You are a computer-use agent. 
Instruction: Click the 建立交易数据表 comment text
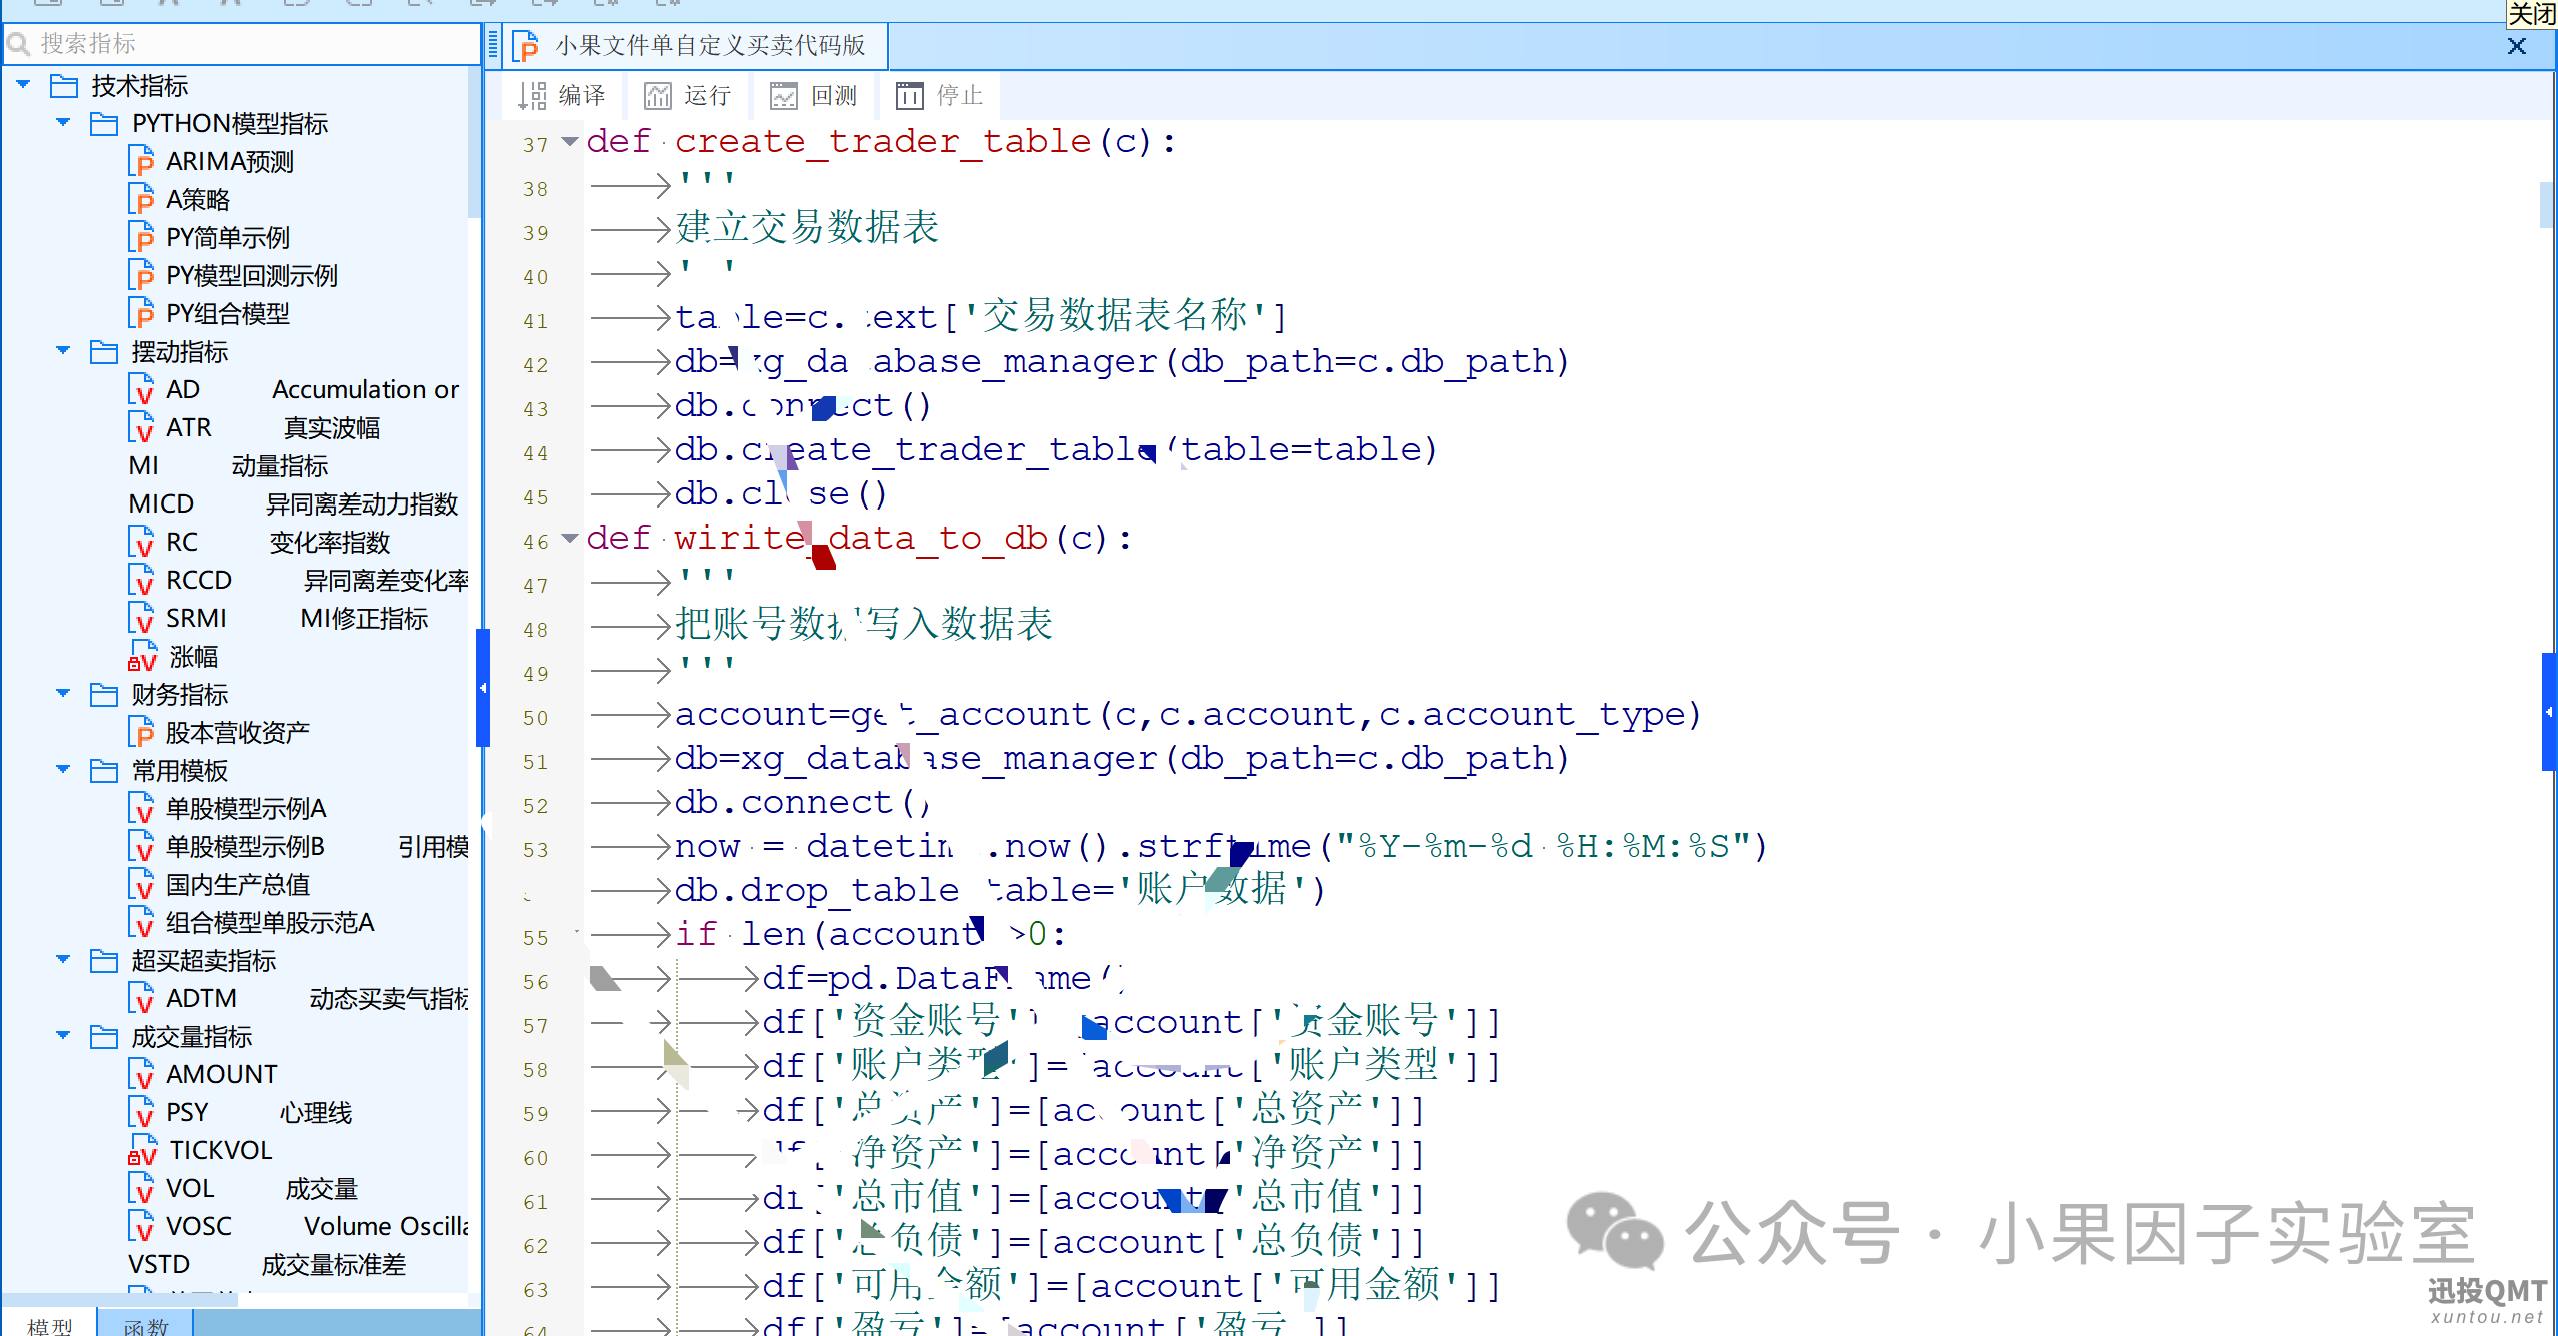tap(807, 227)
